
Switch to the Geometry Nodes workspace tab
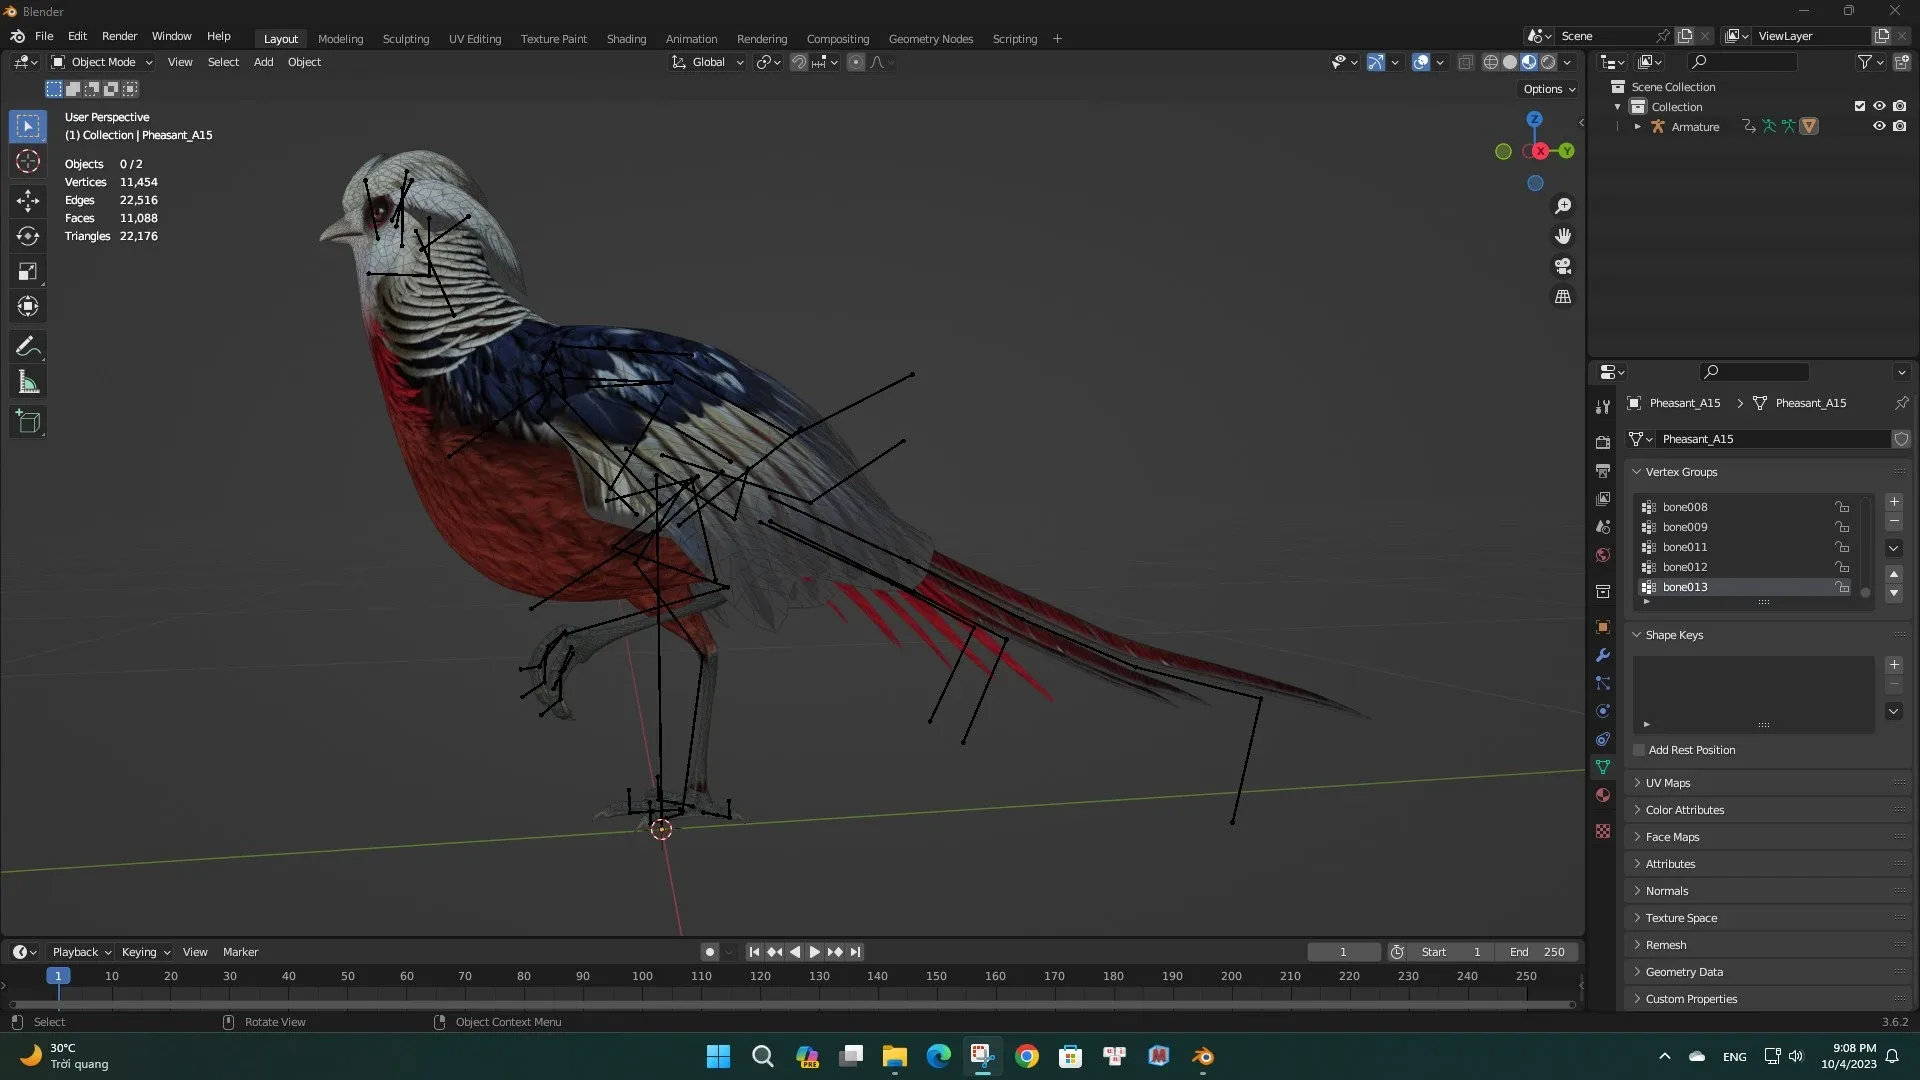pos(930,39)
